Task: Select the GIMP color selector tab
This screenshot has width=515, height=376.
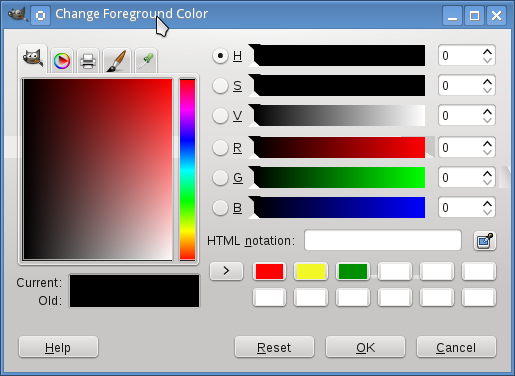Action: click(x=33, y=58)
